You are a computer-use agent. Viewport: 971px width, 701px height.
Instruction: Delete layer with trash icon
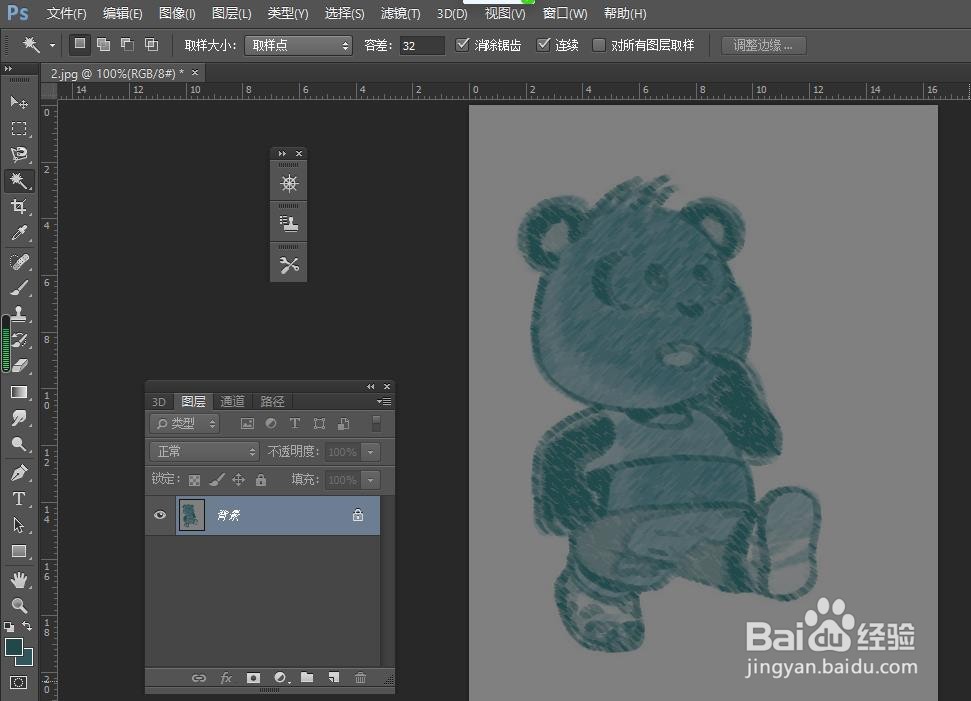coord(360,678)
